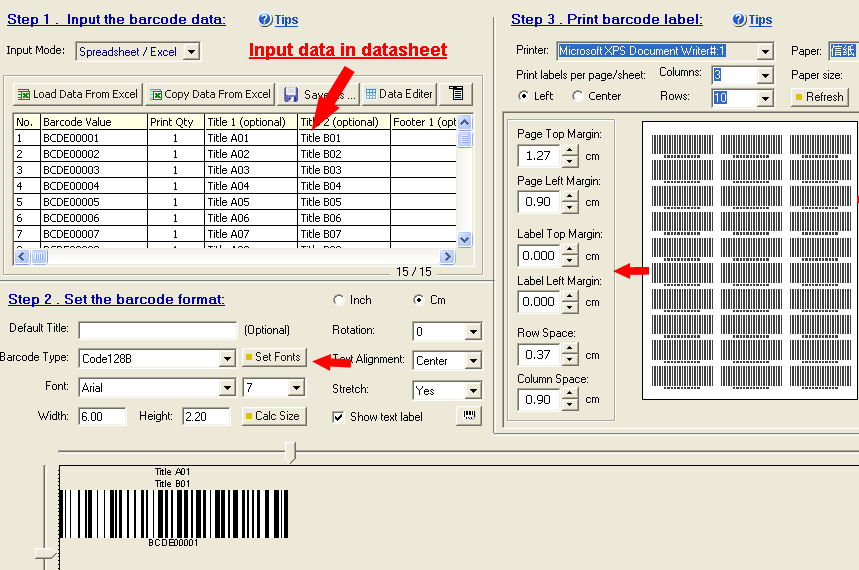Expand the Barcode Type dropdown
The width and height of the screenshot is (859, 570).
point(227,359)
